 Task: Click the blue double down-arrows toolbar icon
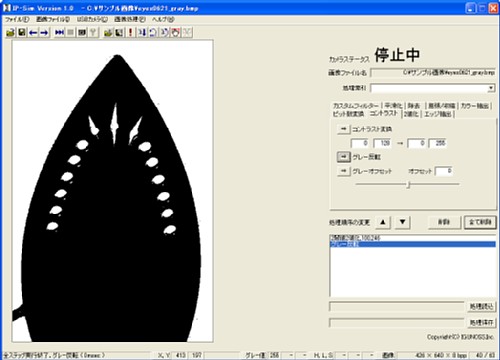point(142,32)
